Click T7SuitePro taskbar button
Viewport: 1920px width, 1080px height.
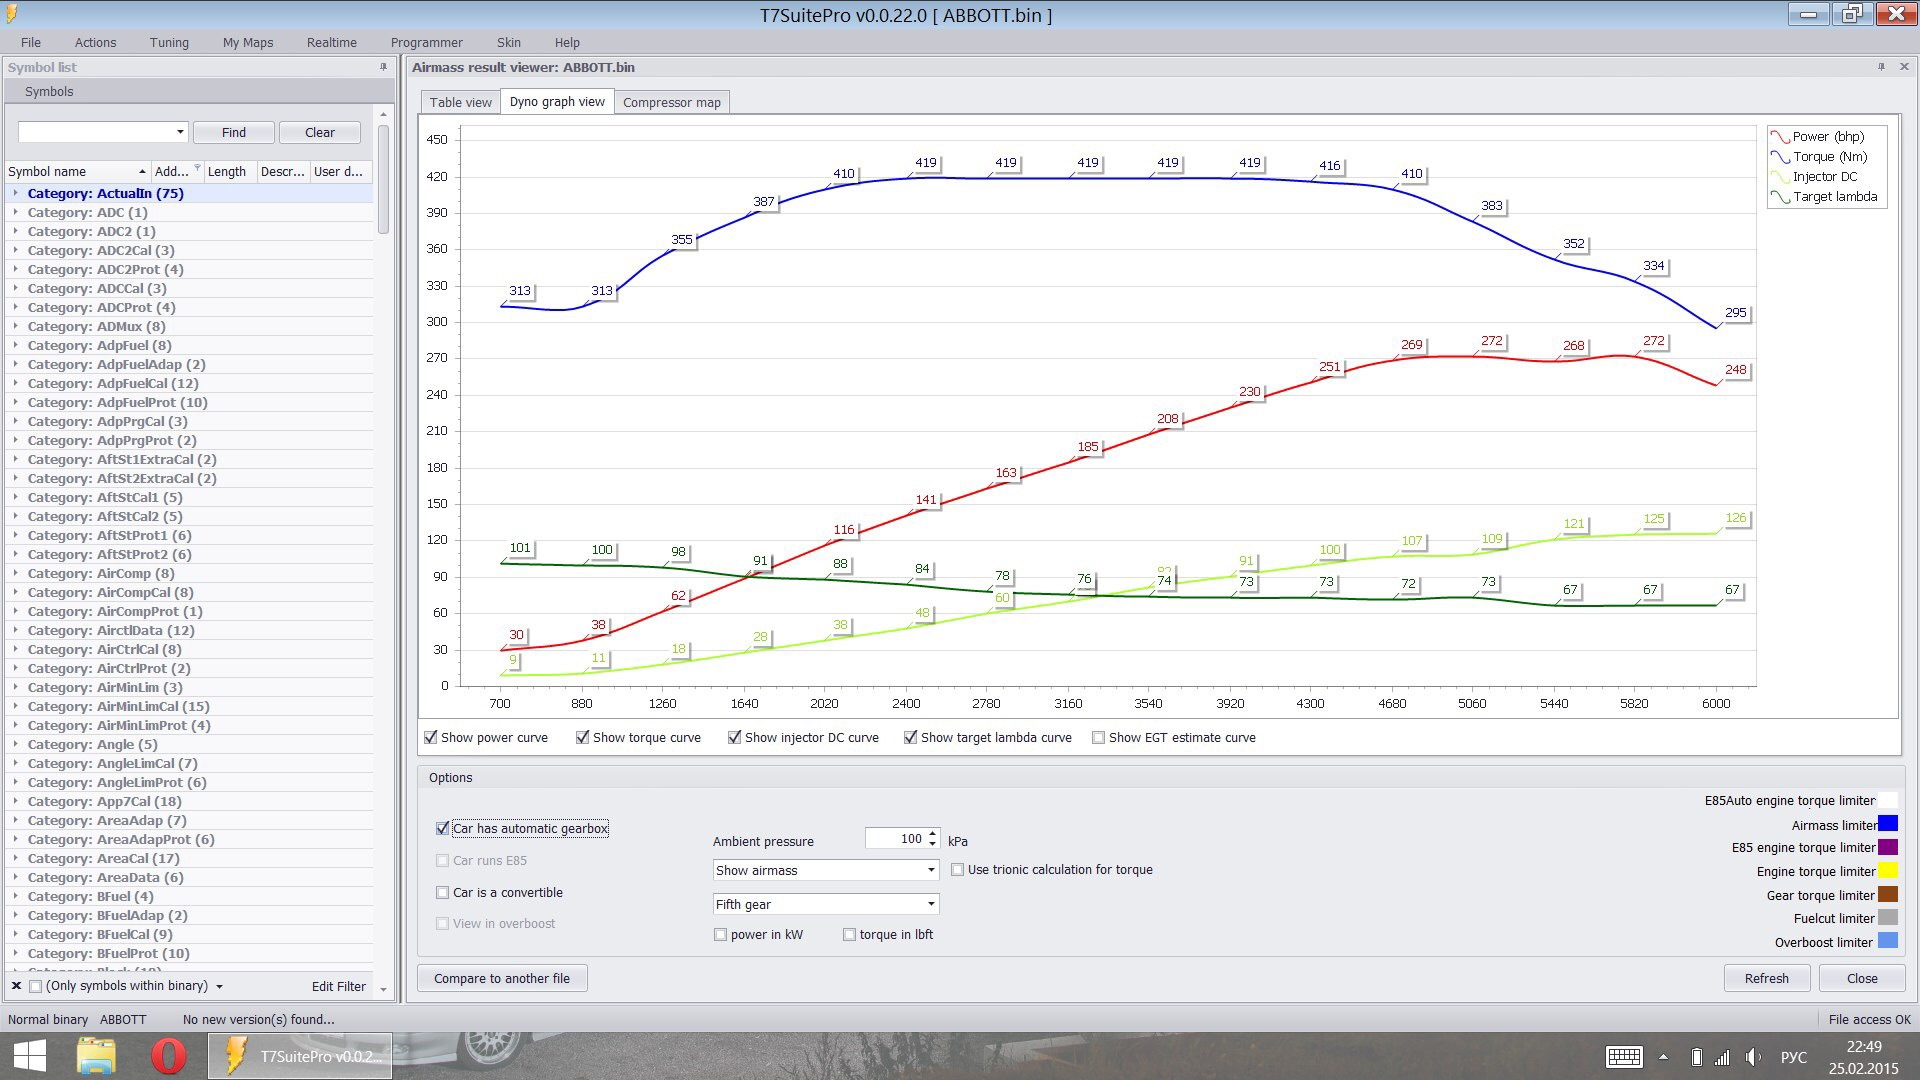300,1056
